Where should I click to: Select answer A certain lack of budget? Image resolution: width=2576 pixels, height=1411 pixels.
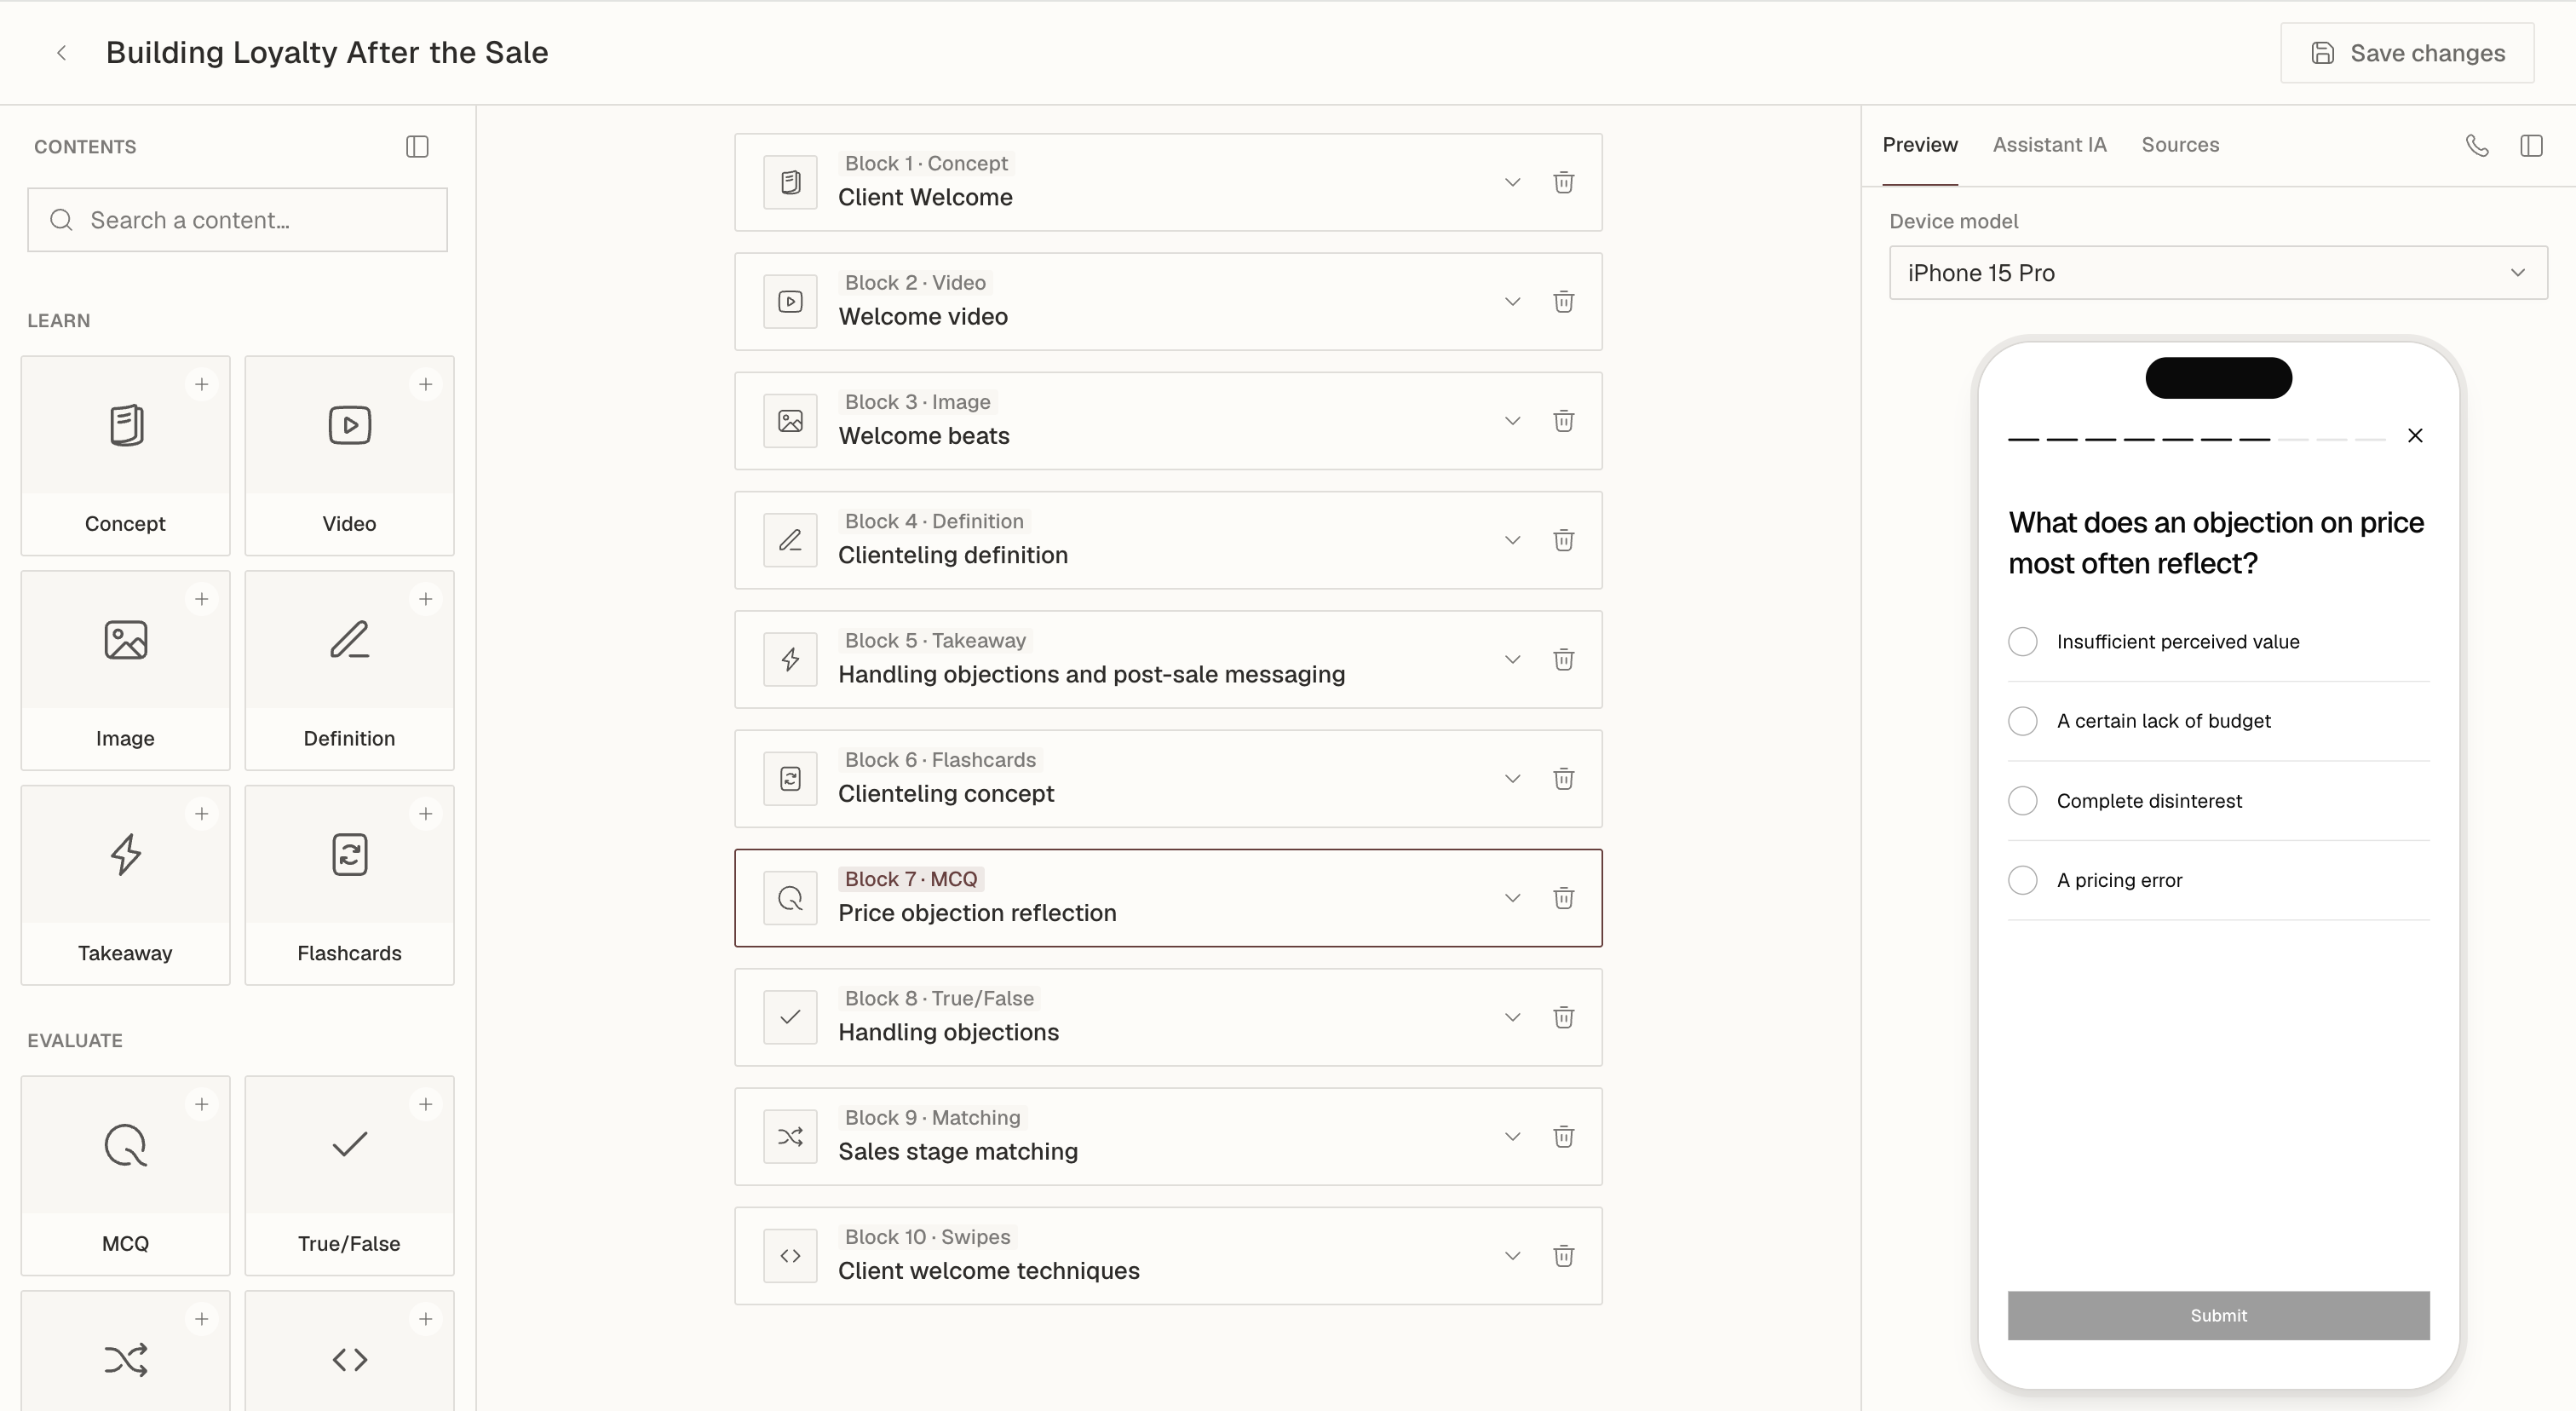click(2218, 721)
